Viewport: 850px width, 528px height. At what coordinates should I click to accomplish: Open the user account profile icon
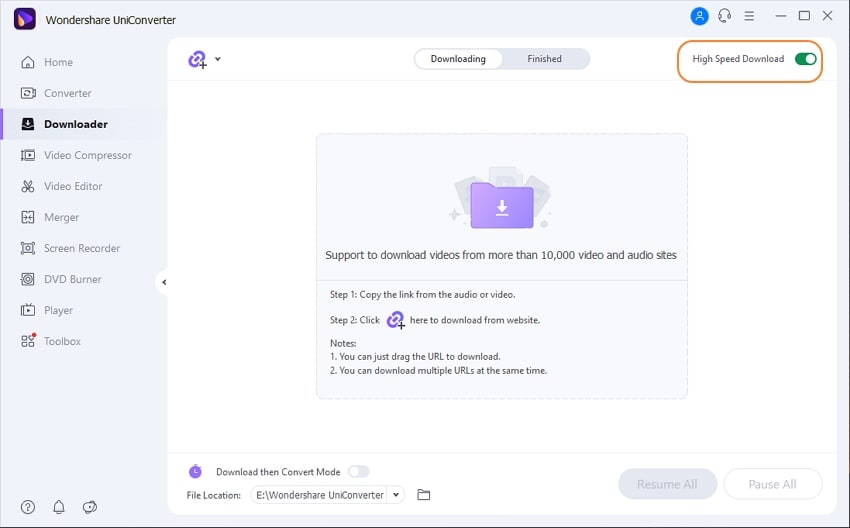699,16
